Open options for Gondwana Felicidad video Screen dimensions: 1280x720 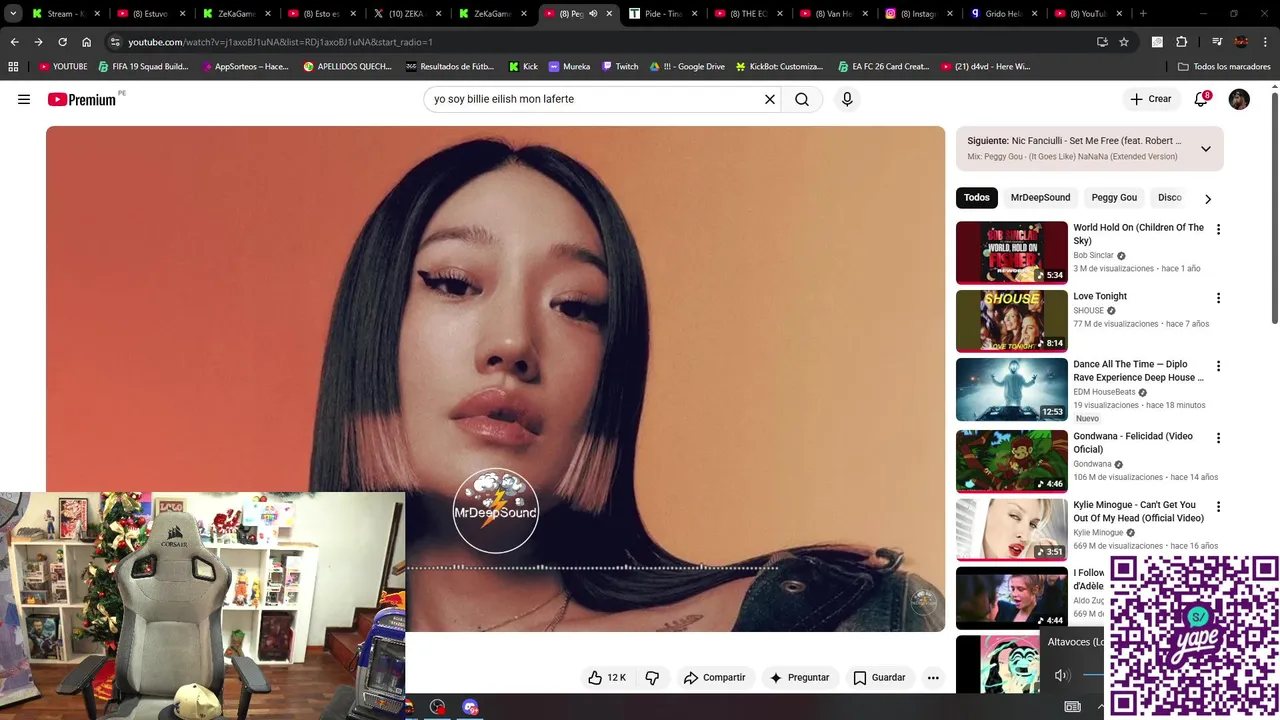[x=1218, y=438]
